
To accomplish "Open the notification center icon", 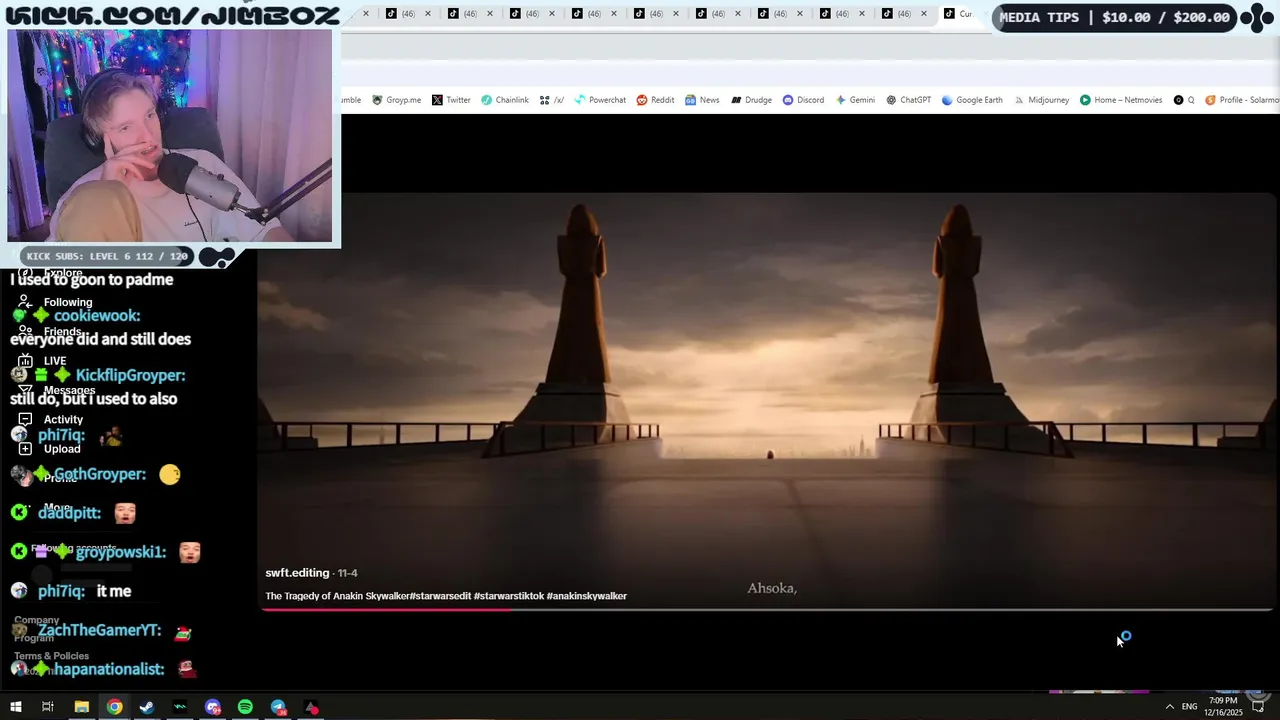I will coord(1259,707).
